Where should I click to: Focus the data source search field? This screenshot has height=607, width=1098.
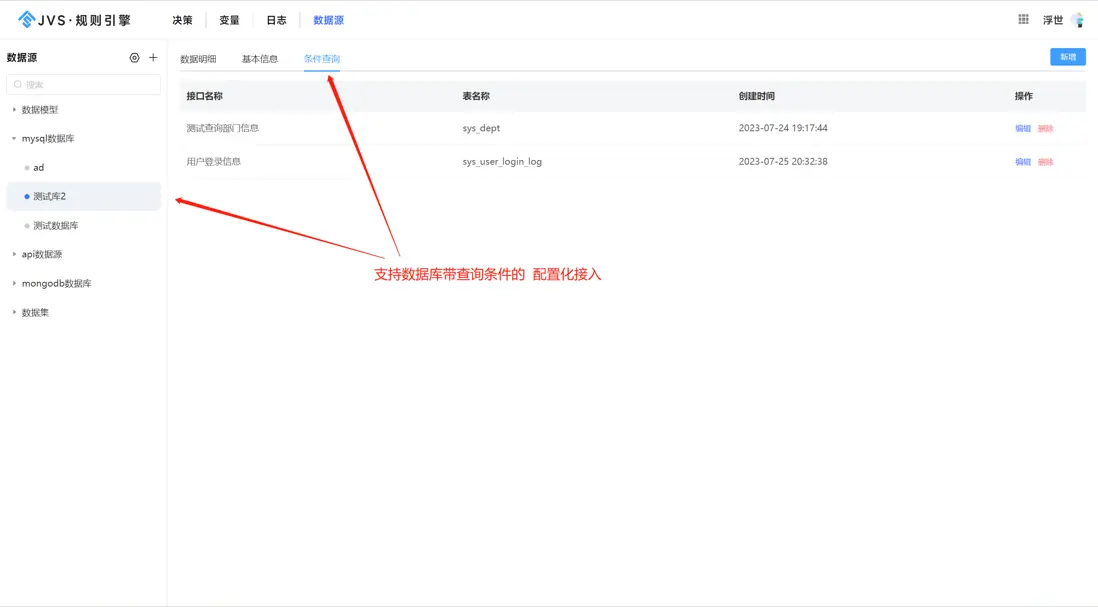83,84
